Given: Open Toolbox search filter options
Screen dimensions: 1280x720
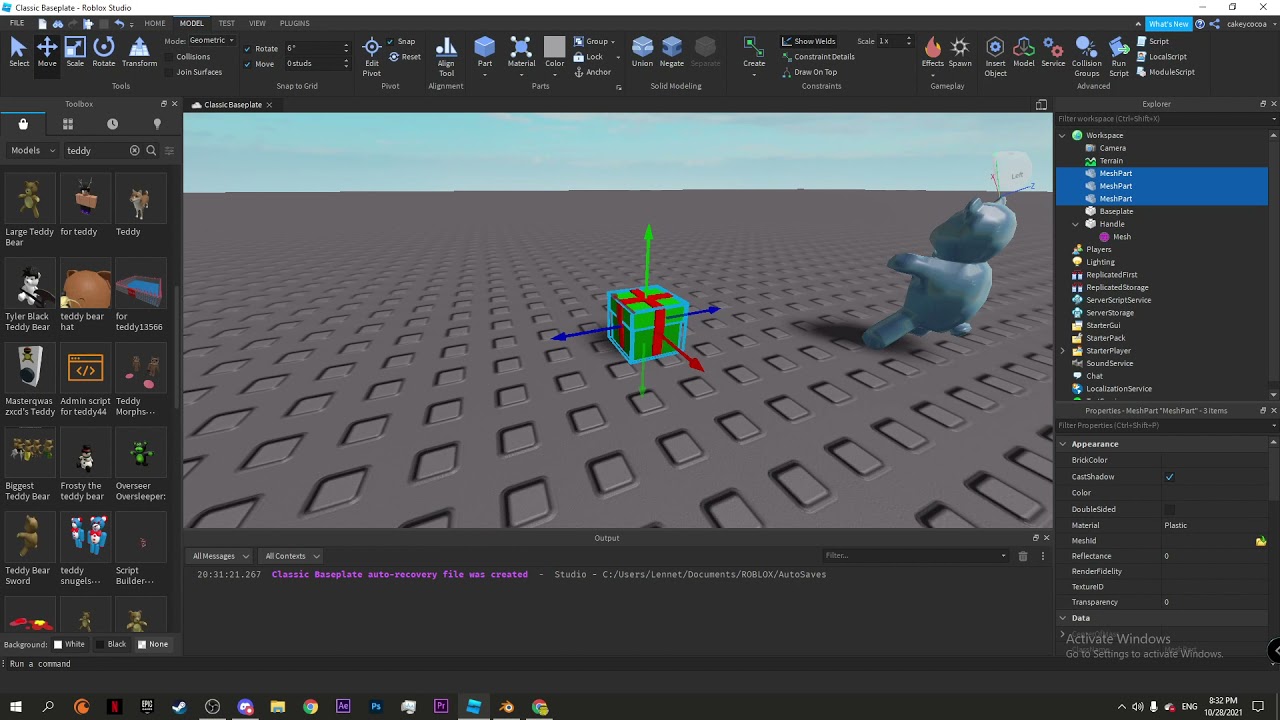Looking at the screenshot, I should (169, 151).
